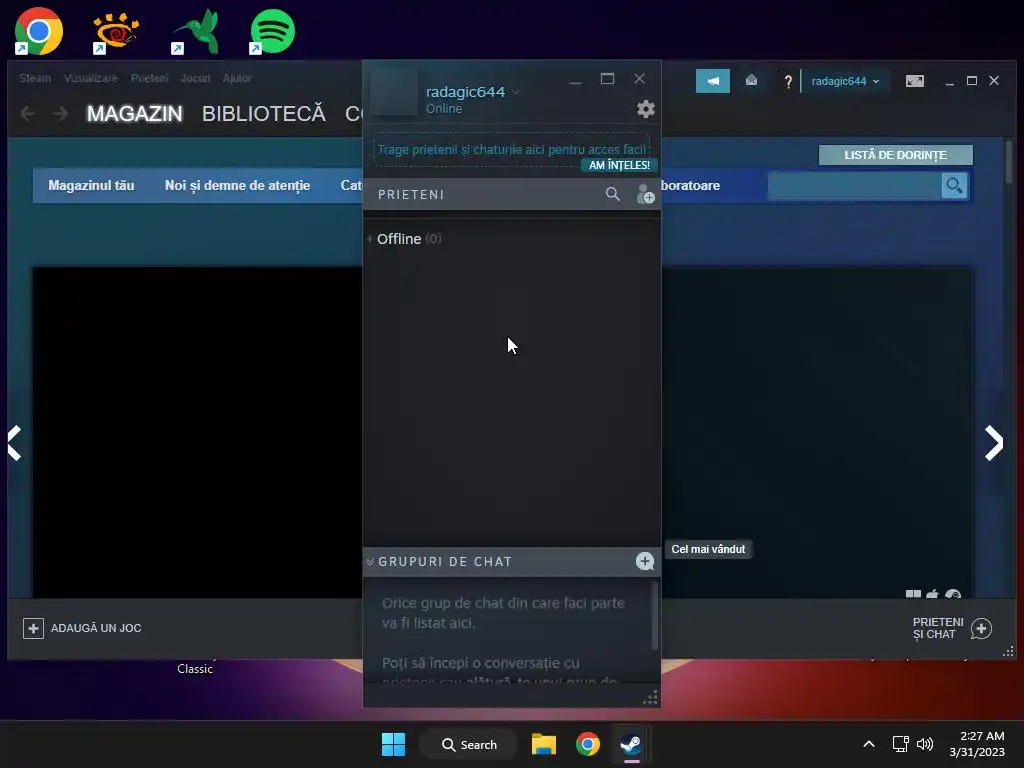Switch to BIBLIOTECĂ tab

tap(263, 114)
